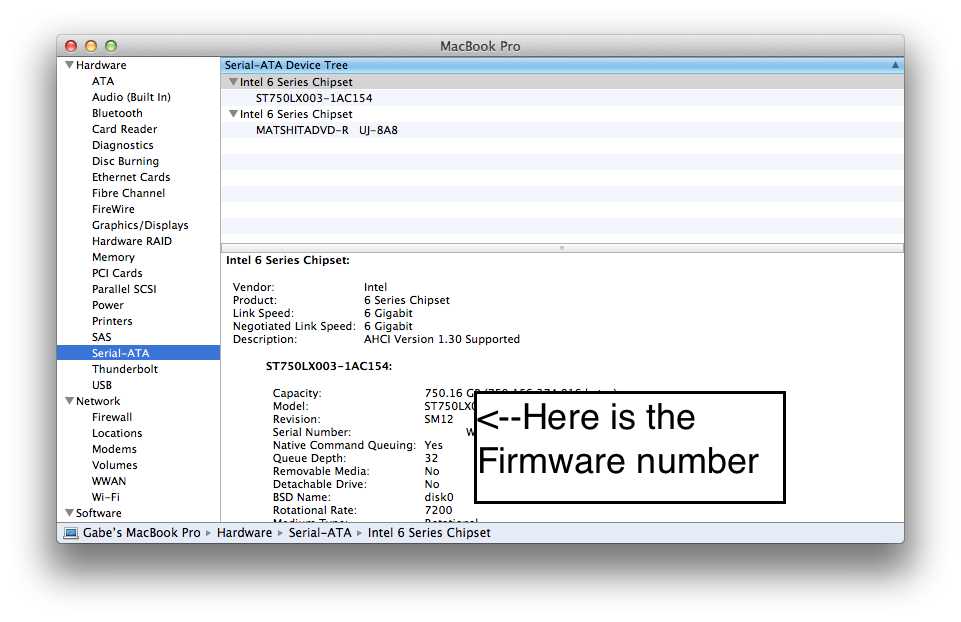The image size is (961, 622).
Task: Select FireWire in the sidebar
Action: [x=113, y=209]
